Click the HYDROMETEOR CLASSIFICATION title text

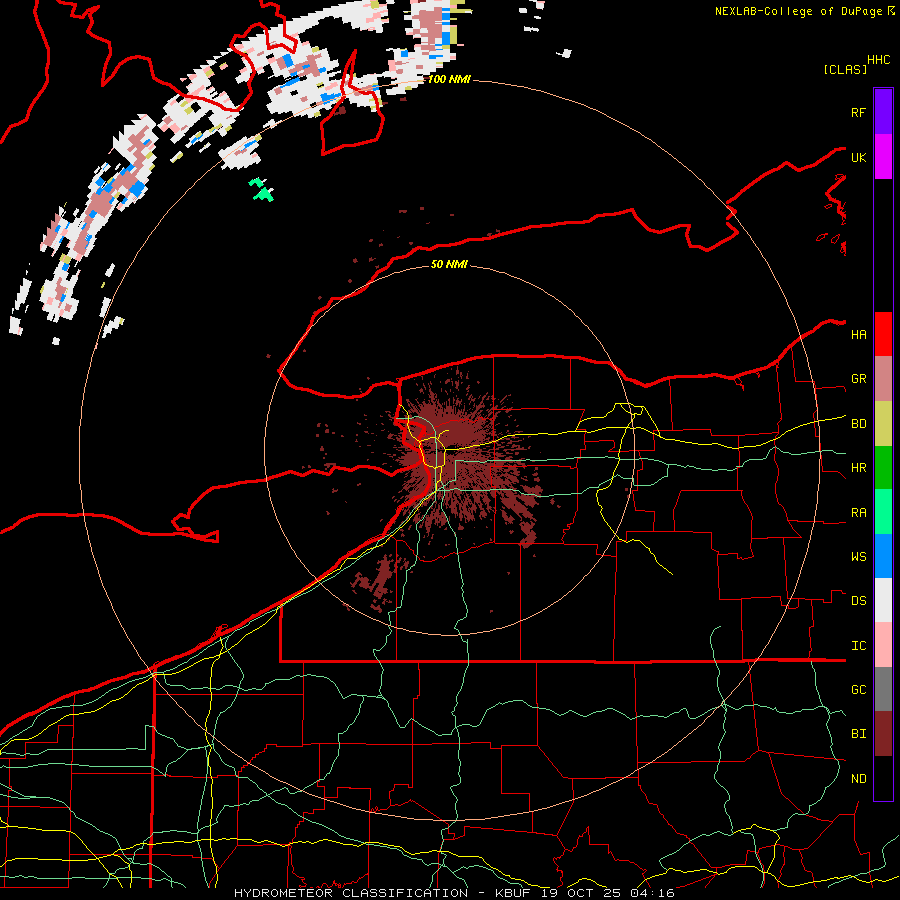point(351,893)
